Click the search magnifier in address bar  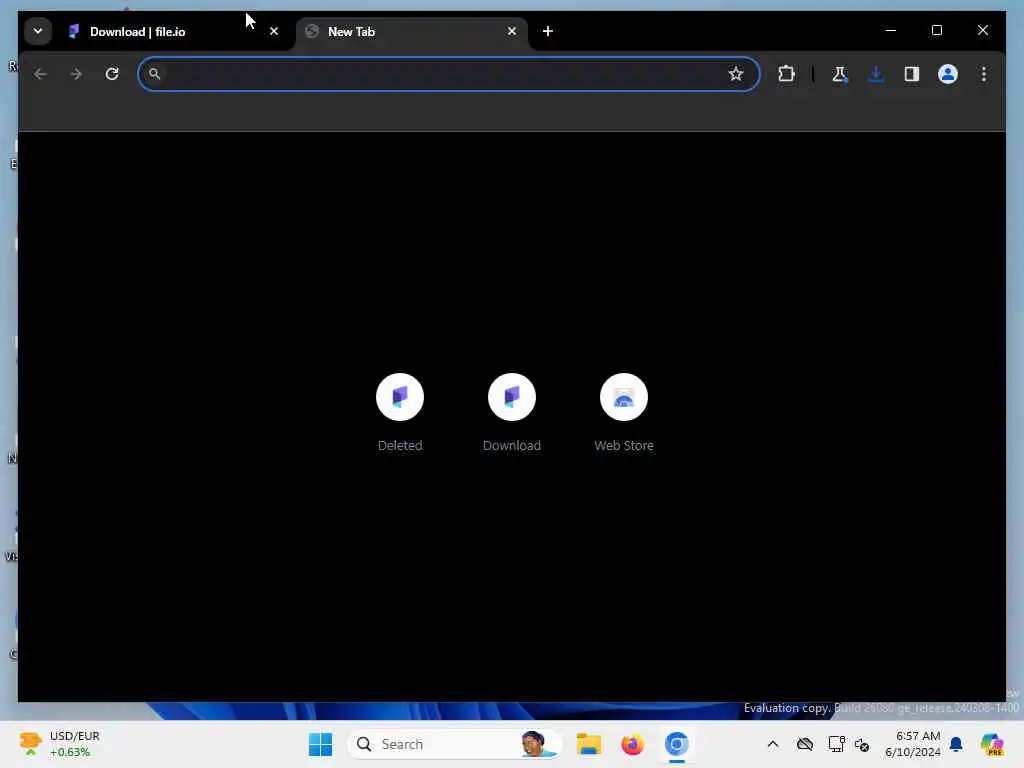click(x=154, y=74)
